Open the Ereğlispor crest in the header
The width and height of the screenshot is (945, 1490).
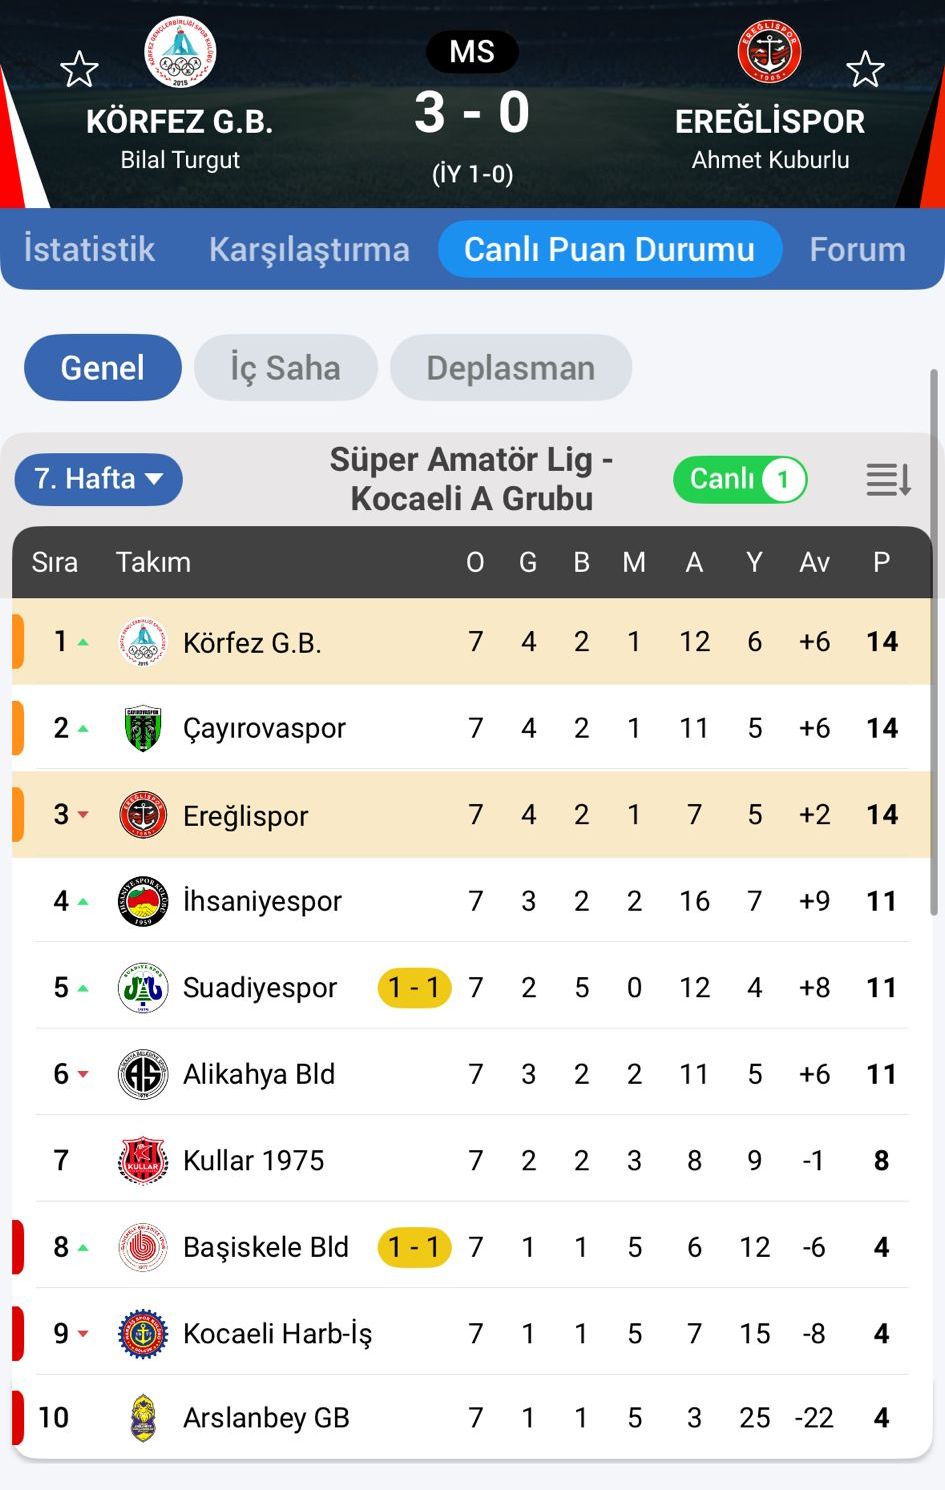769,51
